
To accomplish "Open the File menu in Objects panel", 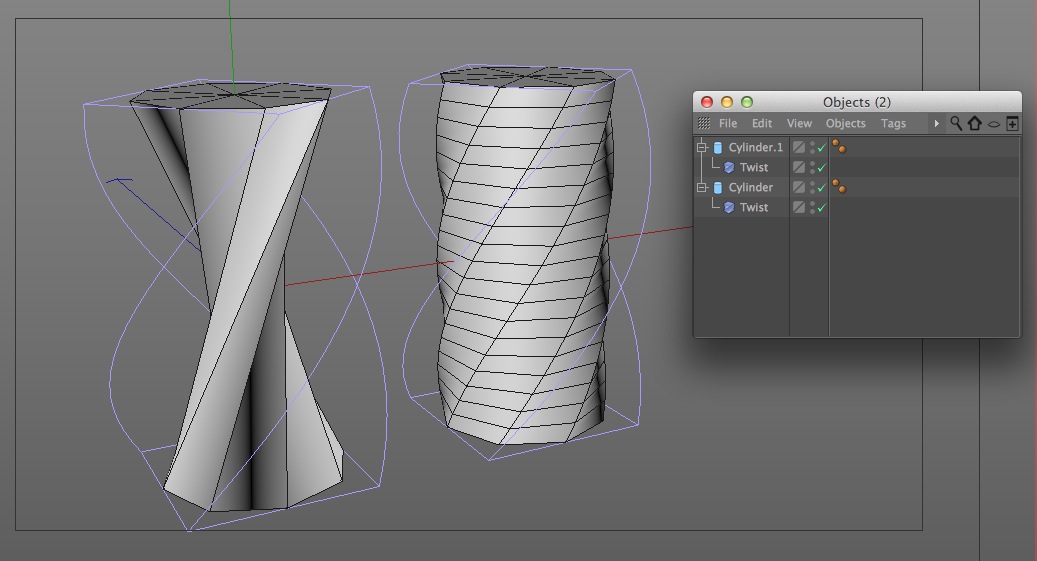I will click(727, 124).
